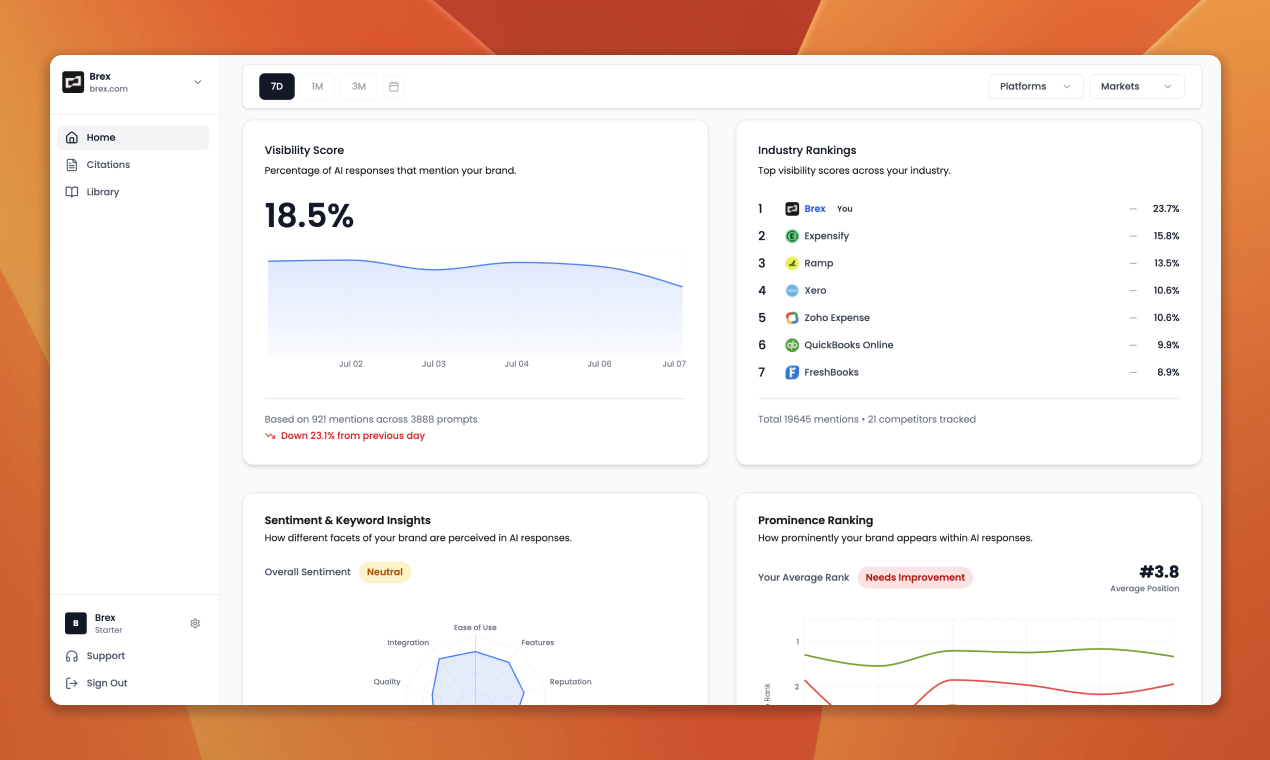Click the Support headset icon
The height and width of the screenshot is (760, 1270).
[72, 656]
